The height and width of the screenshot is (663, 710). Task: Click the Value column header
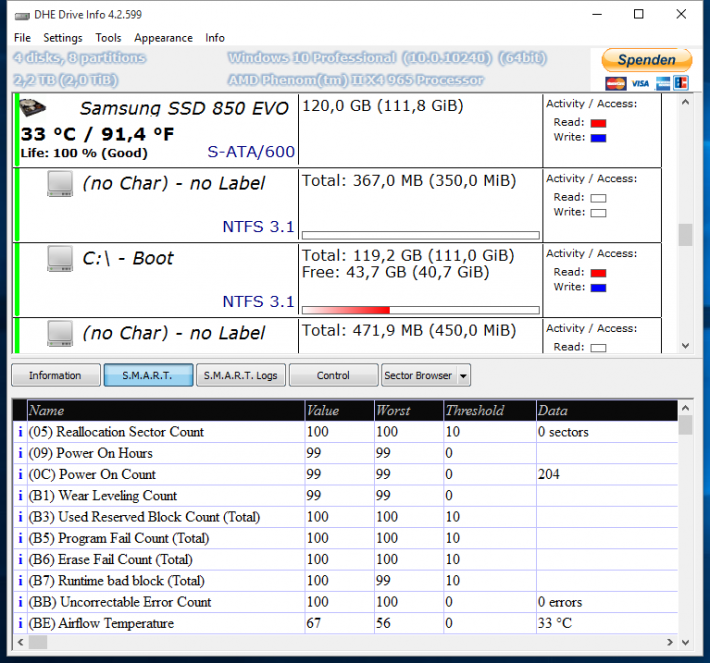point(340,411)
